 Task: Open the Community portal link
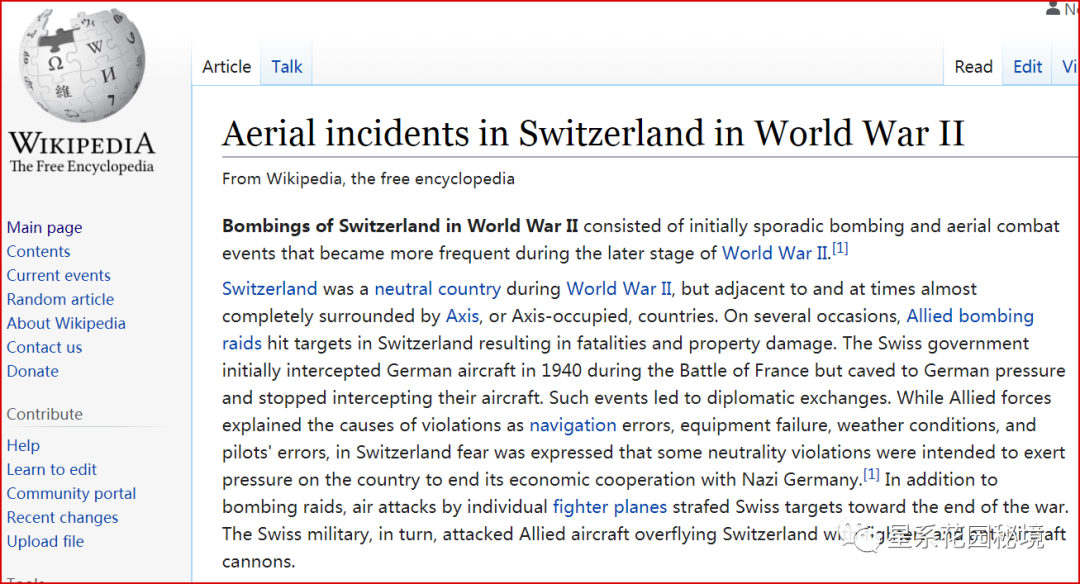tap(72, 494)
